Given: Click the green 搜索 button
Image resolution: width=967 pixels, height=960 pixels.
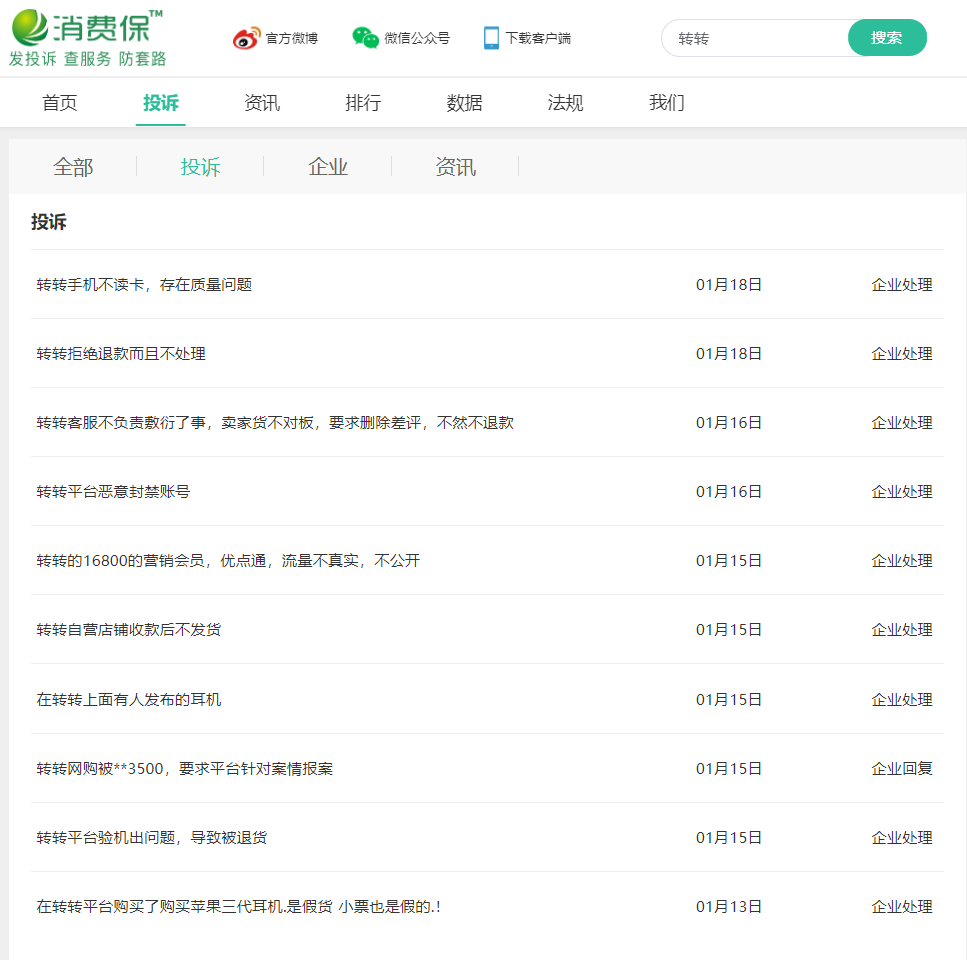Looking at the screenshot, I should (887, 38).
